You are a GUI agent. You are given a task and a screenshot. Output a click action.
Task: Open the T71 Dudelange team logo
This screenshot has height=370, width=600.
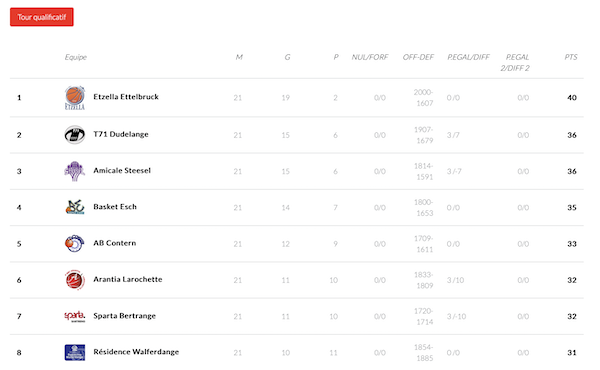pyautogui.click(x=75, y=135)
